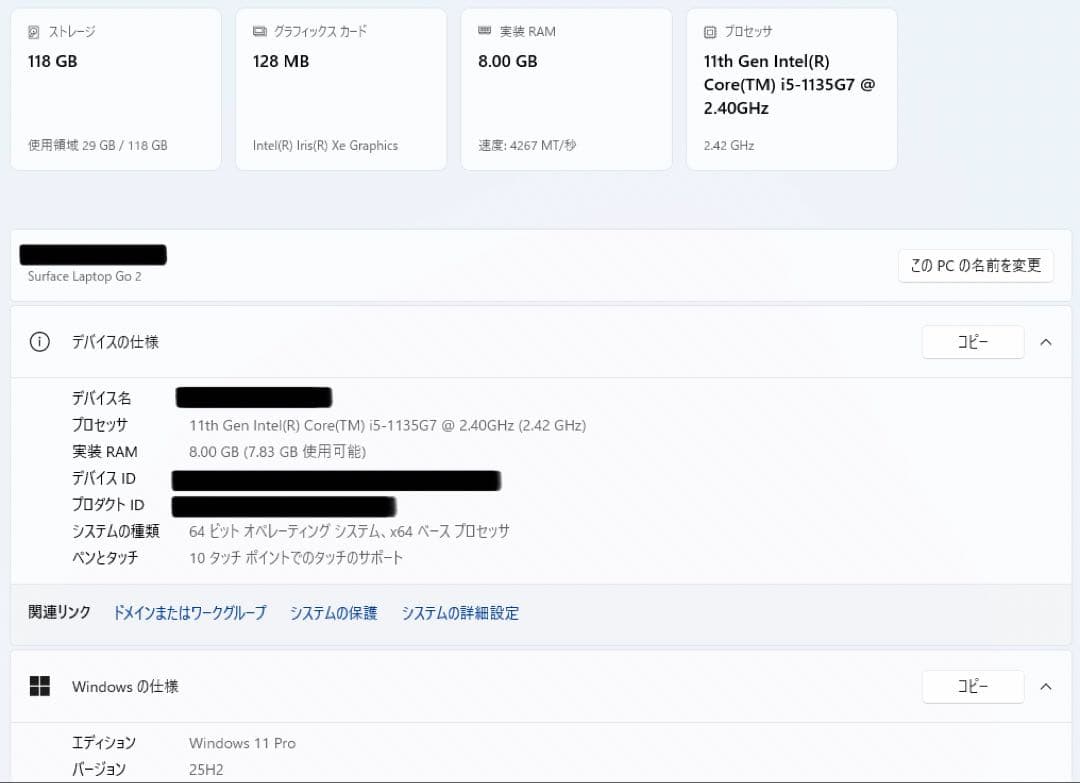Click 8.00 GB (7.83 GB 使用可能) value

277,452
